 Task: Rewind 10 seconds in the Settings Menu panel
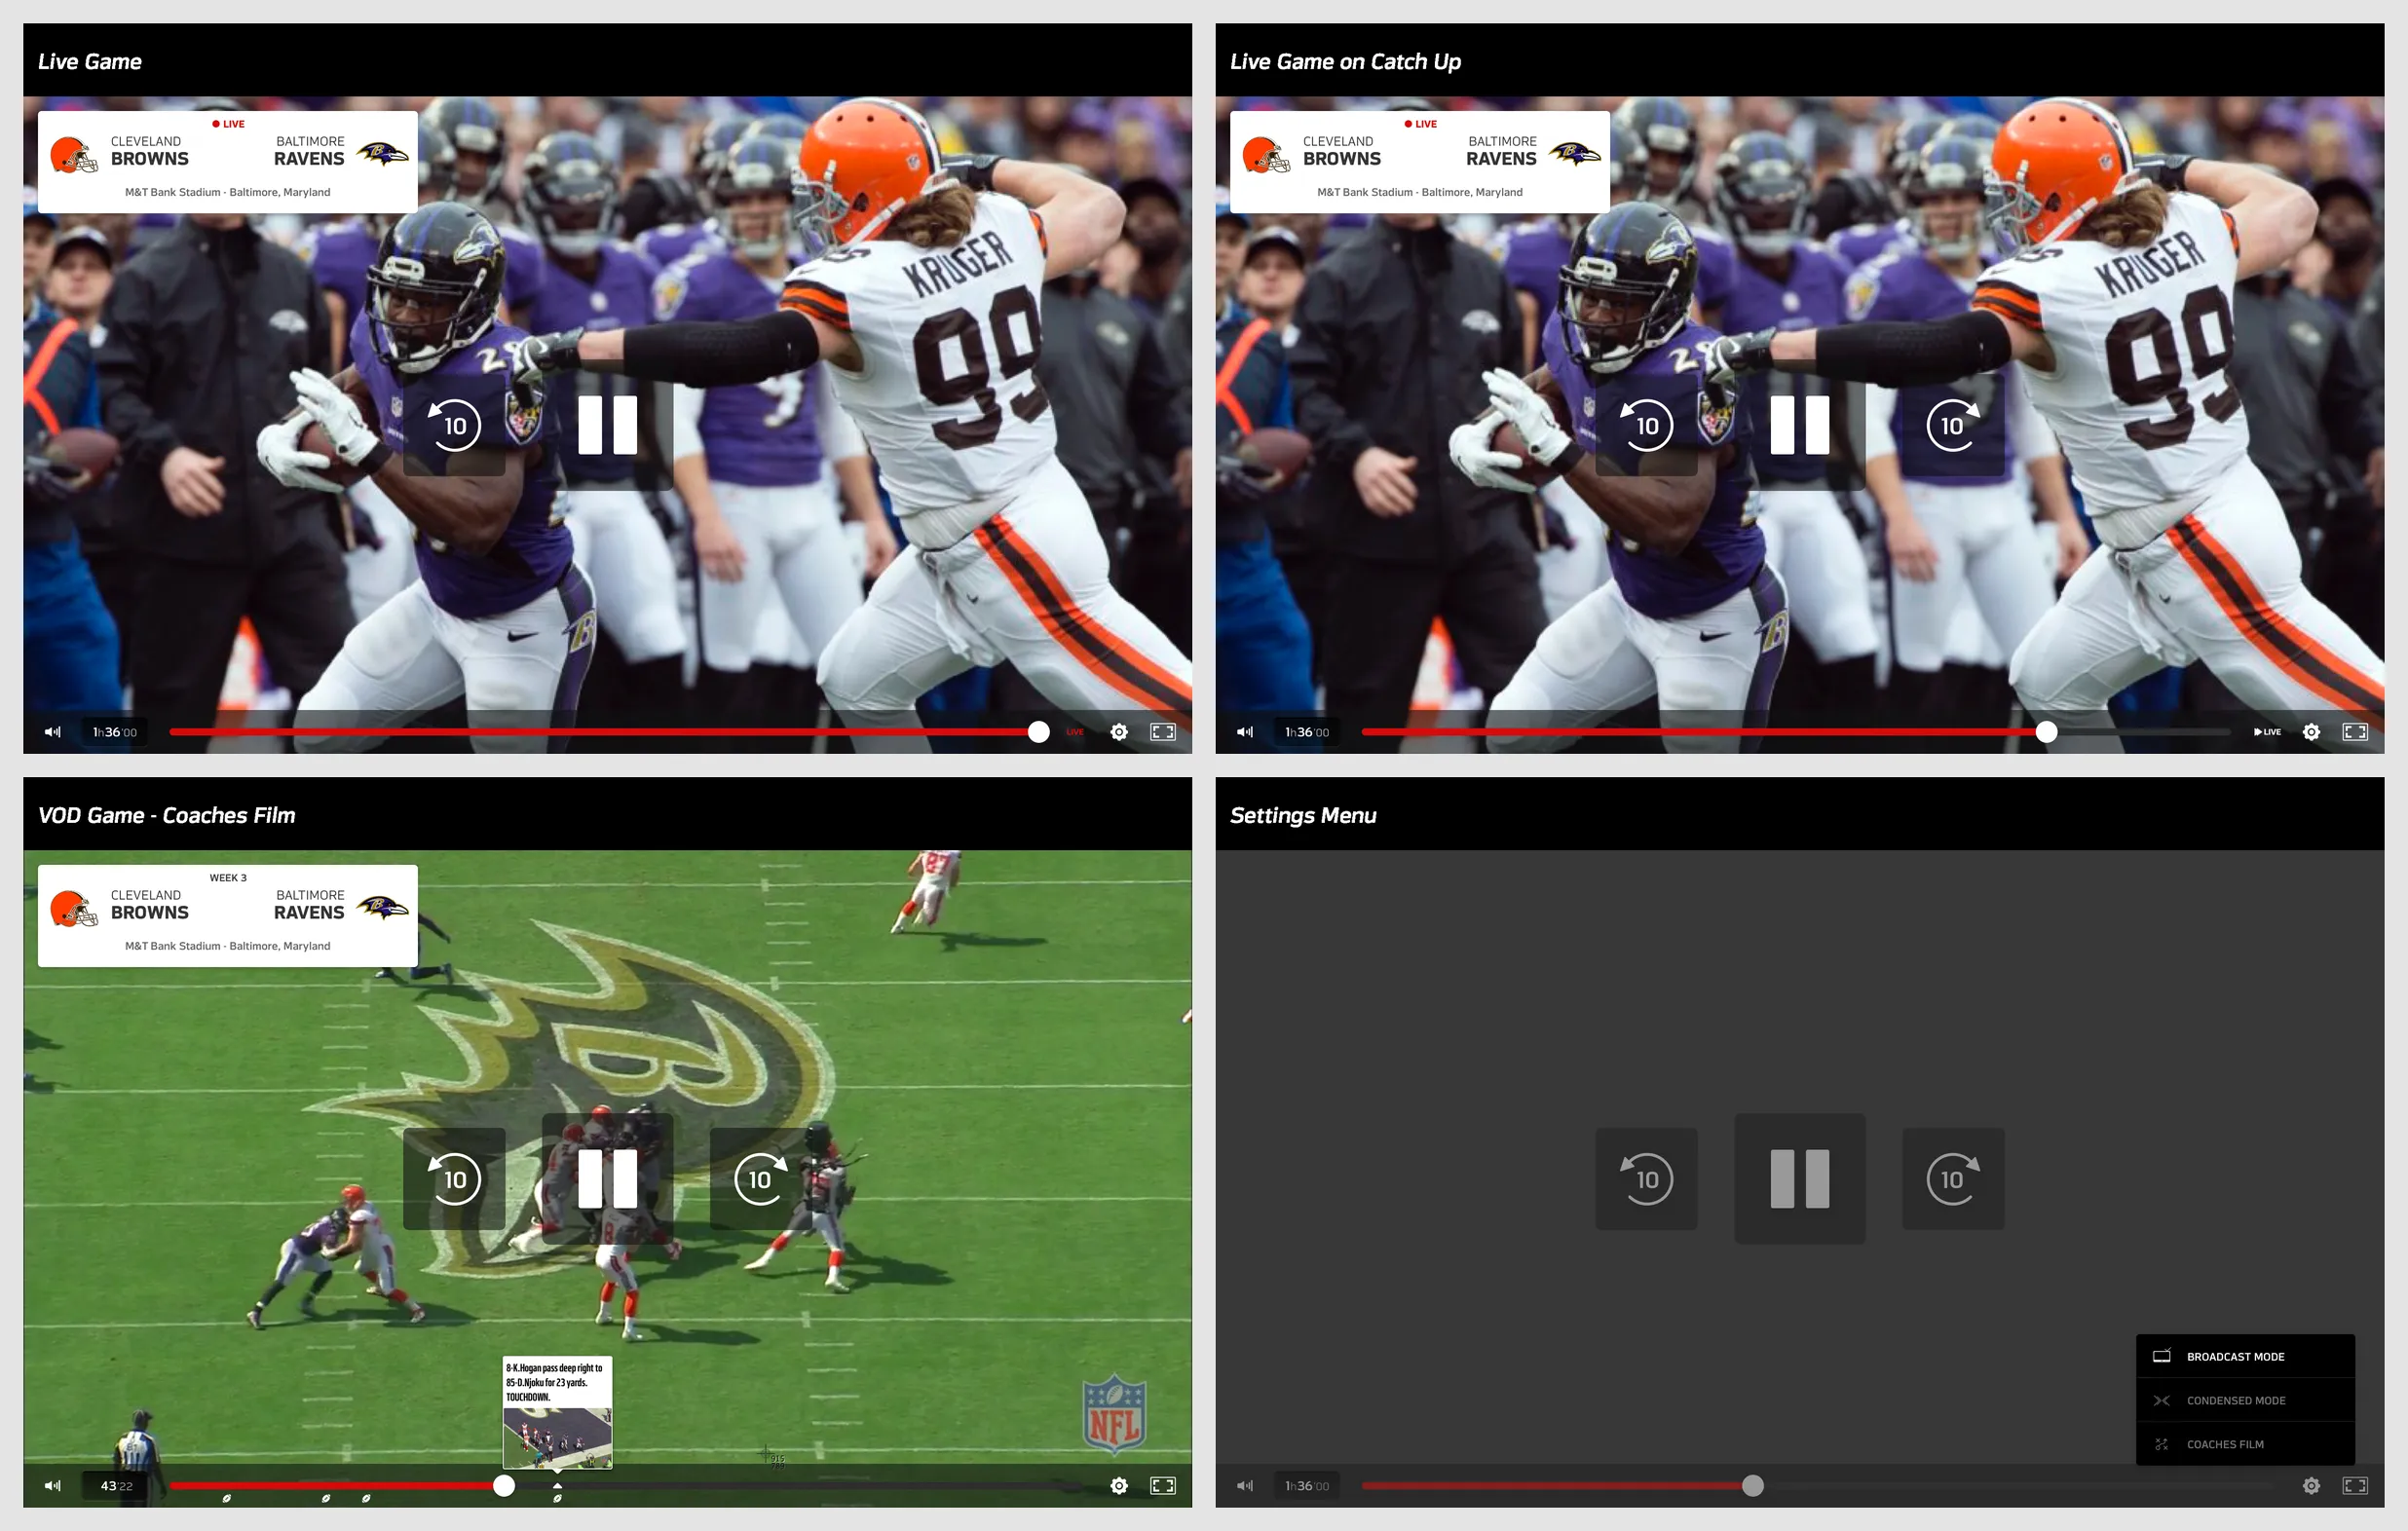tap(1646, 1179)
